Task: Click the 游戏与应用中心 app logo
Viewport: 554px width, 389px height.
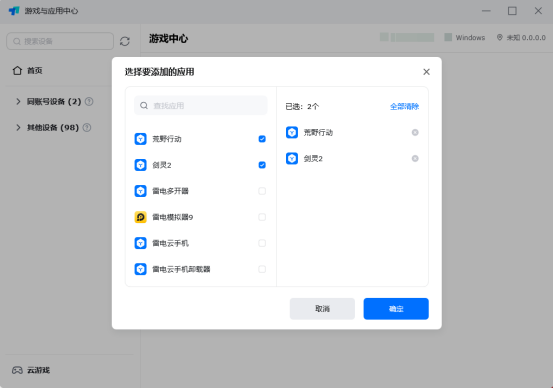Action: pos(14,11)
